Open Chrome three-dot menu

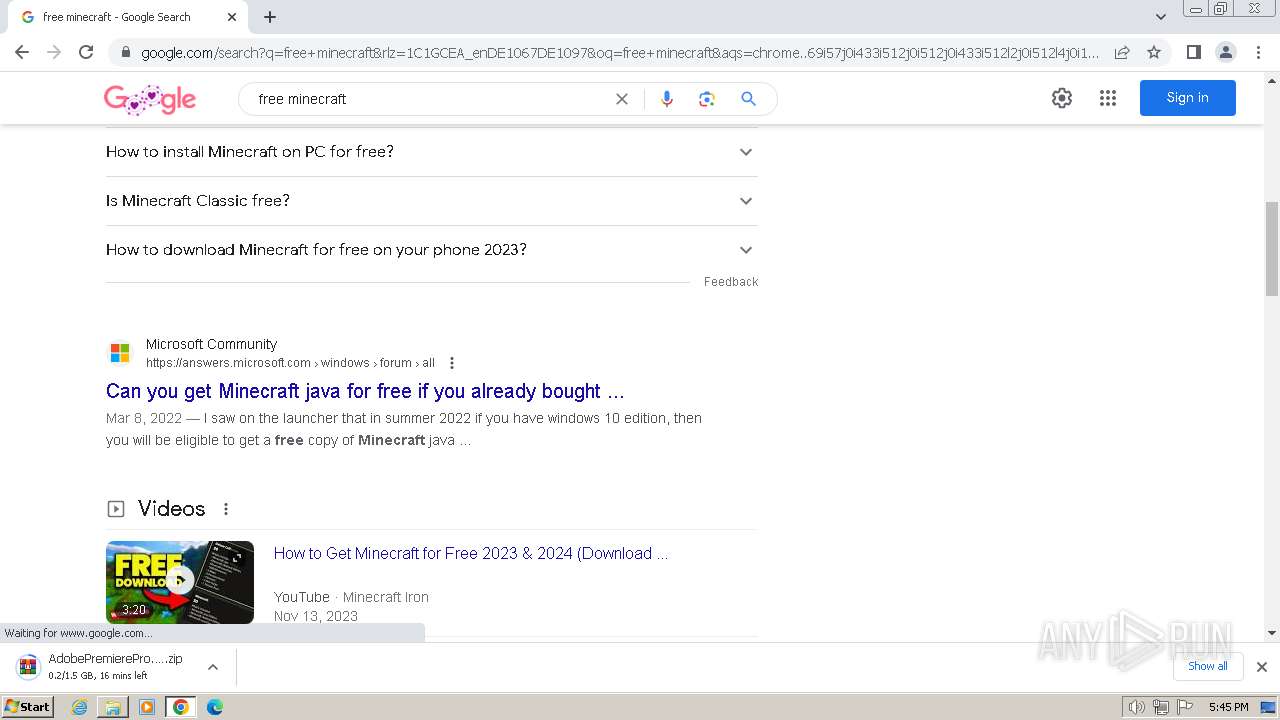click(x=1258, y=52)
